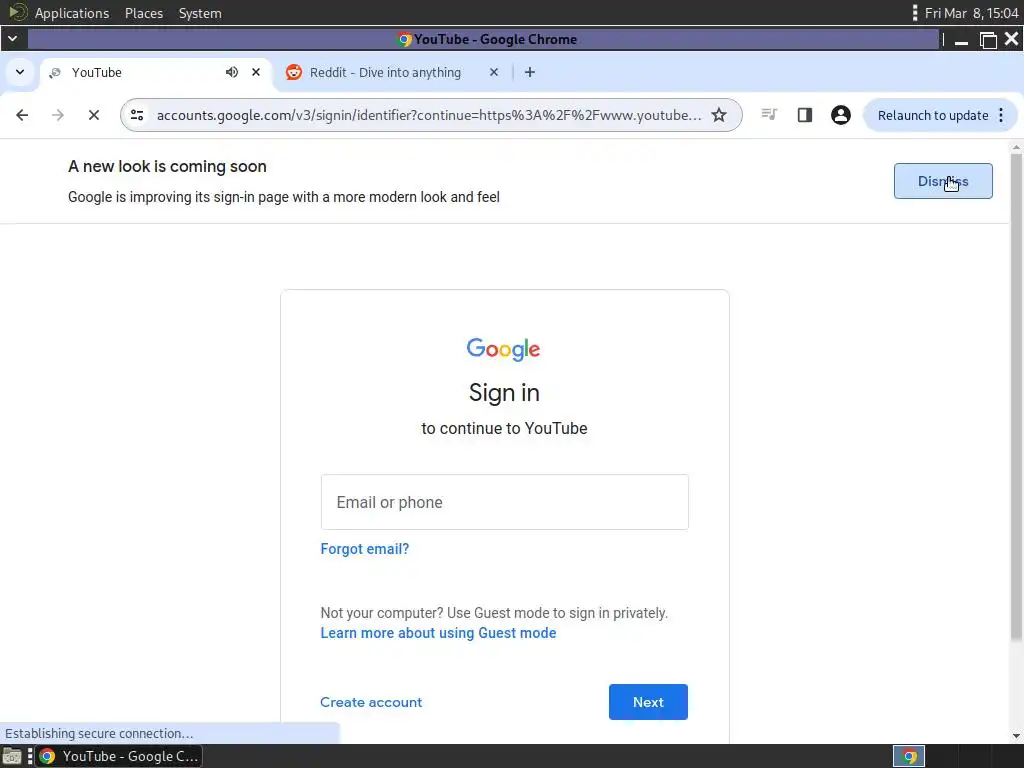1024x768 pixels.
Task: Click the Email or phone field
Action: (504, 502)
